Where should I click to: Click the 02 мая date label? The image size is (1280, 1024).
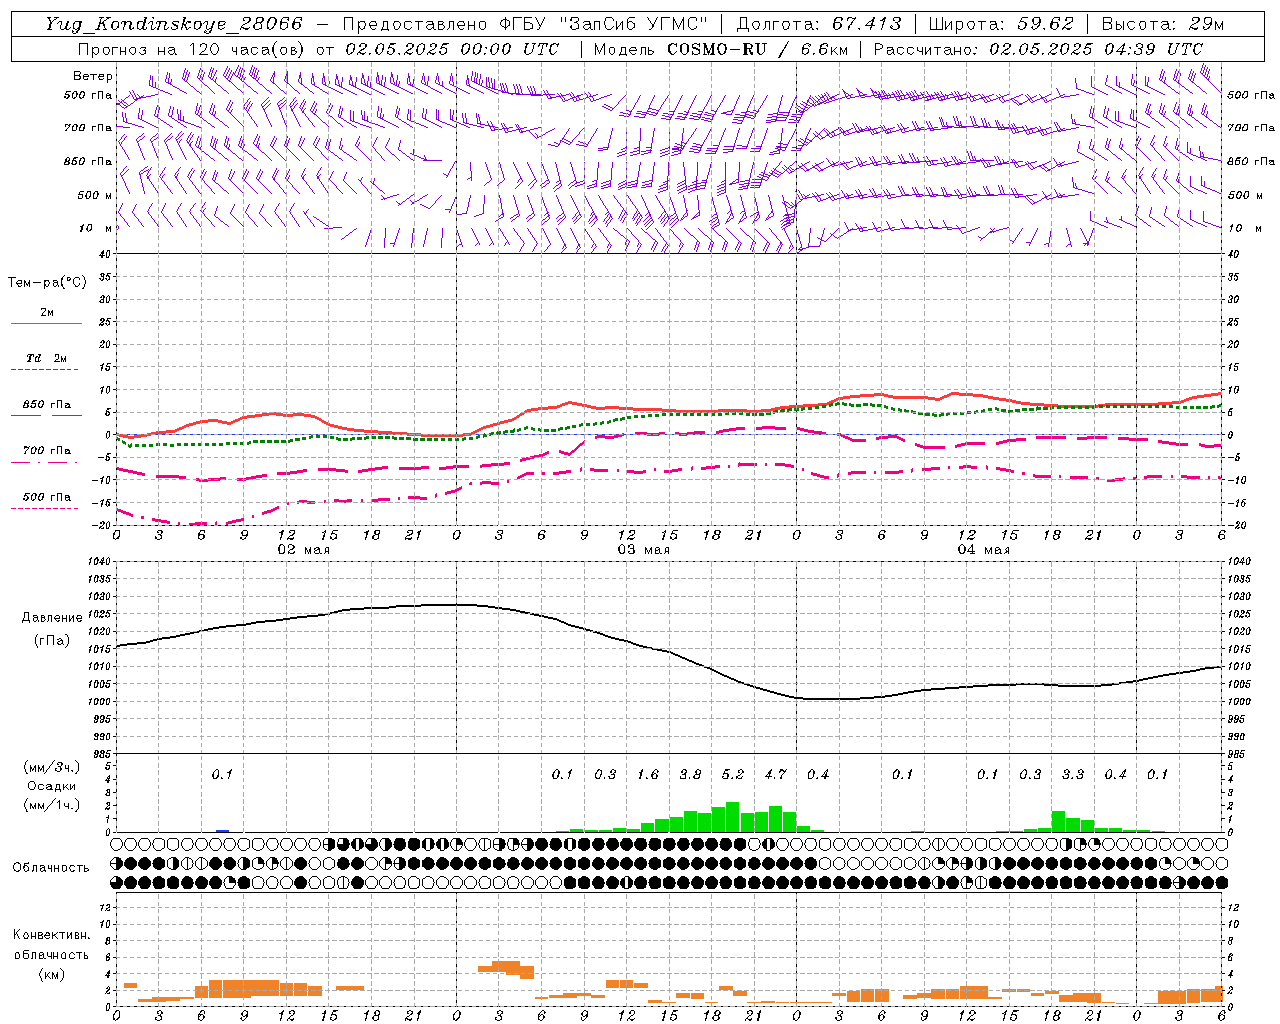click(x=303, y=549)
